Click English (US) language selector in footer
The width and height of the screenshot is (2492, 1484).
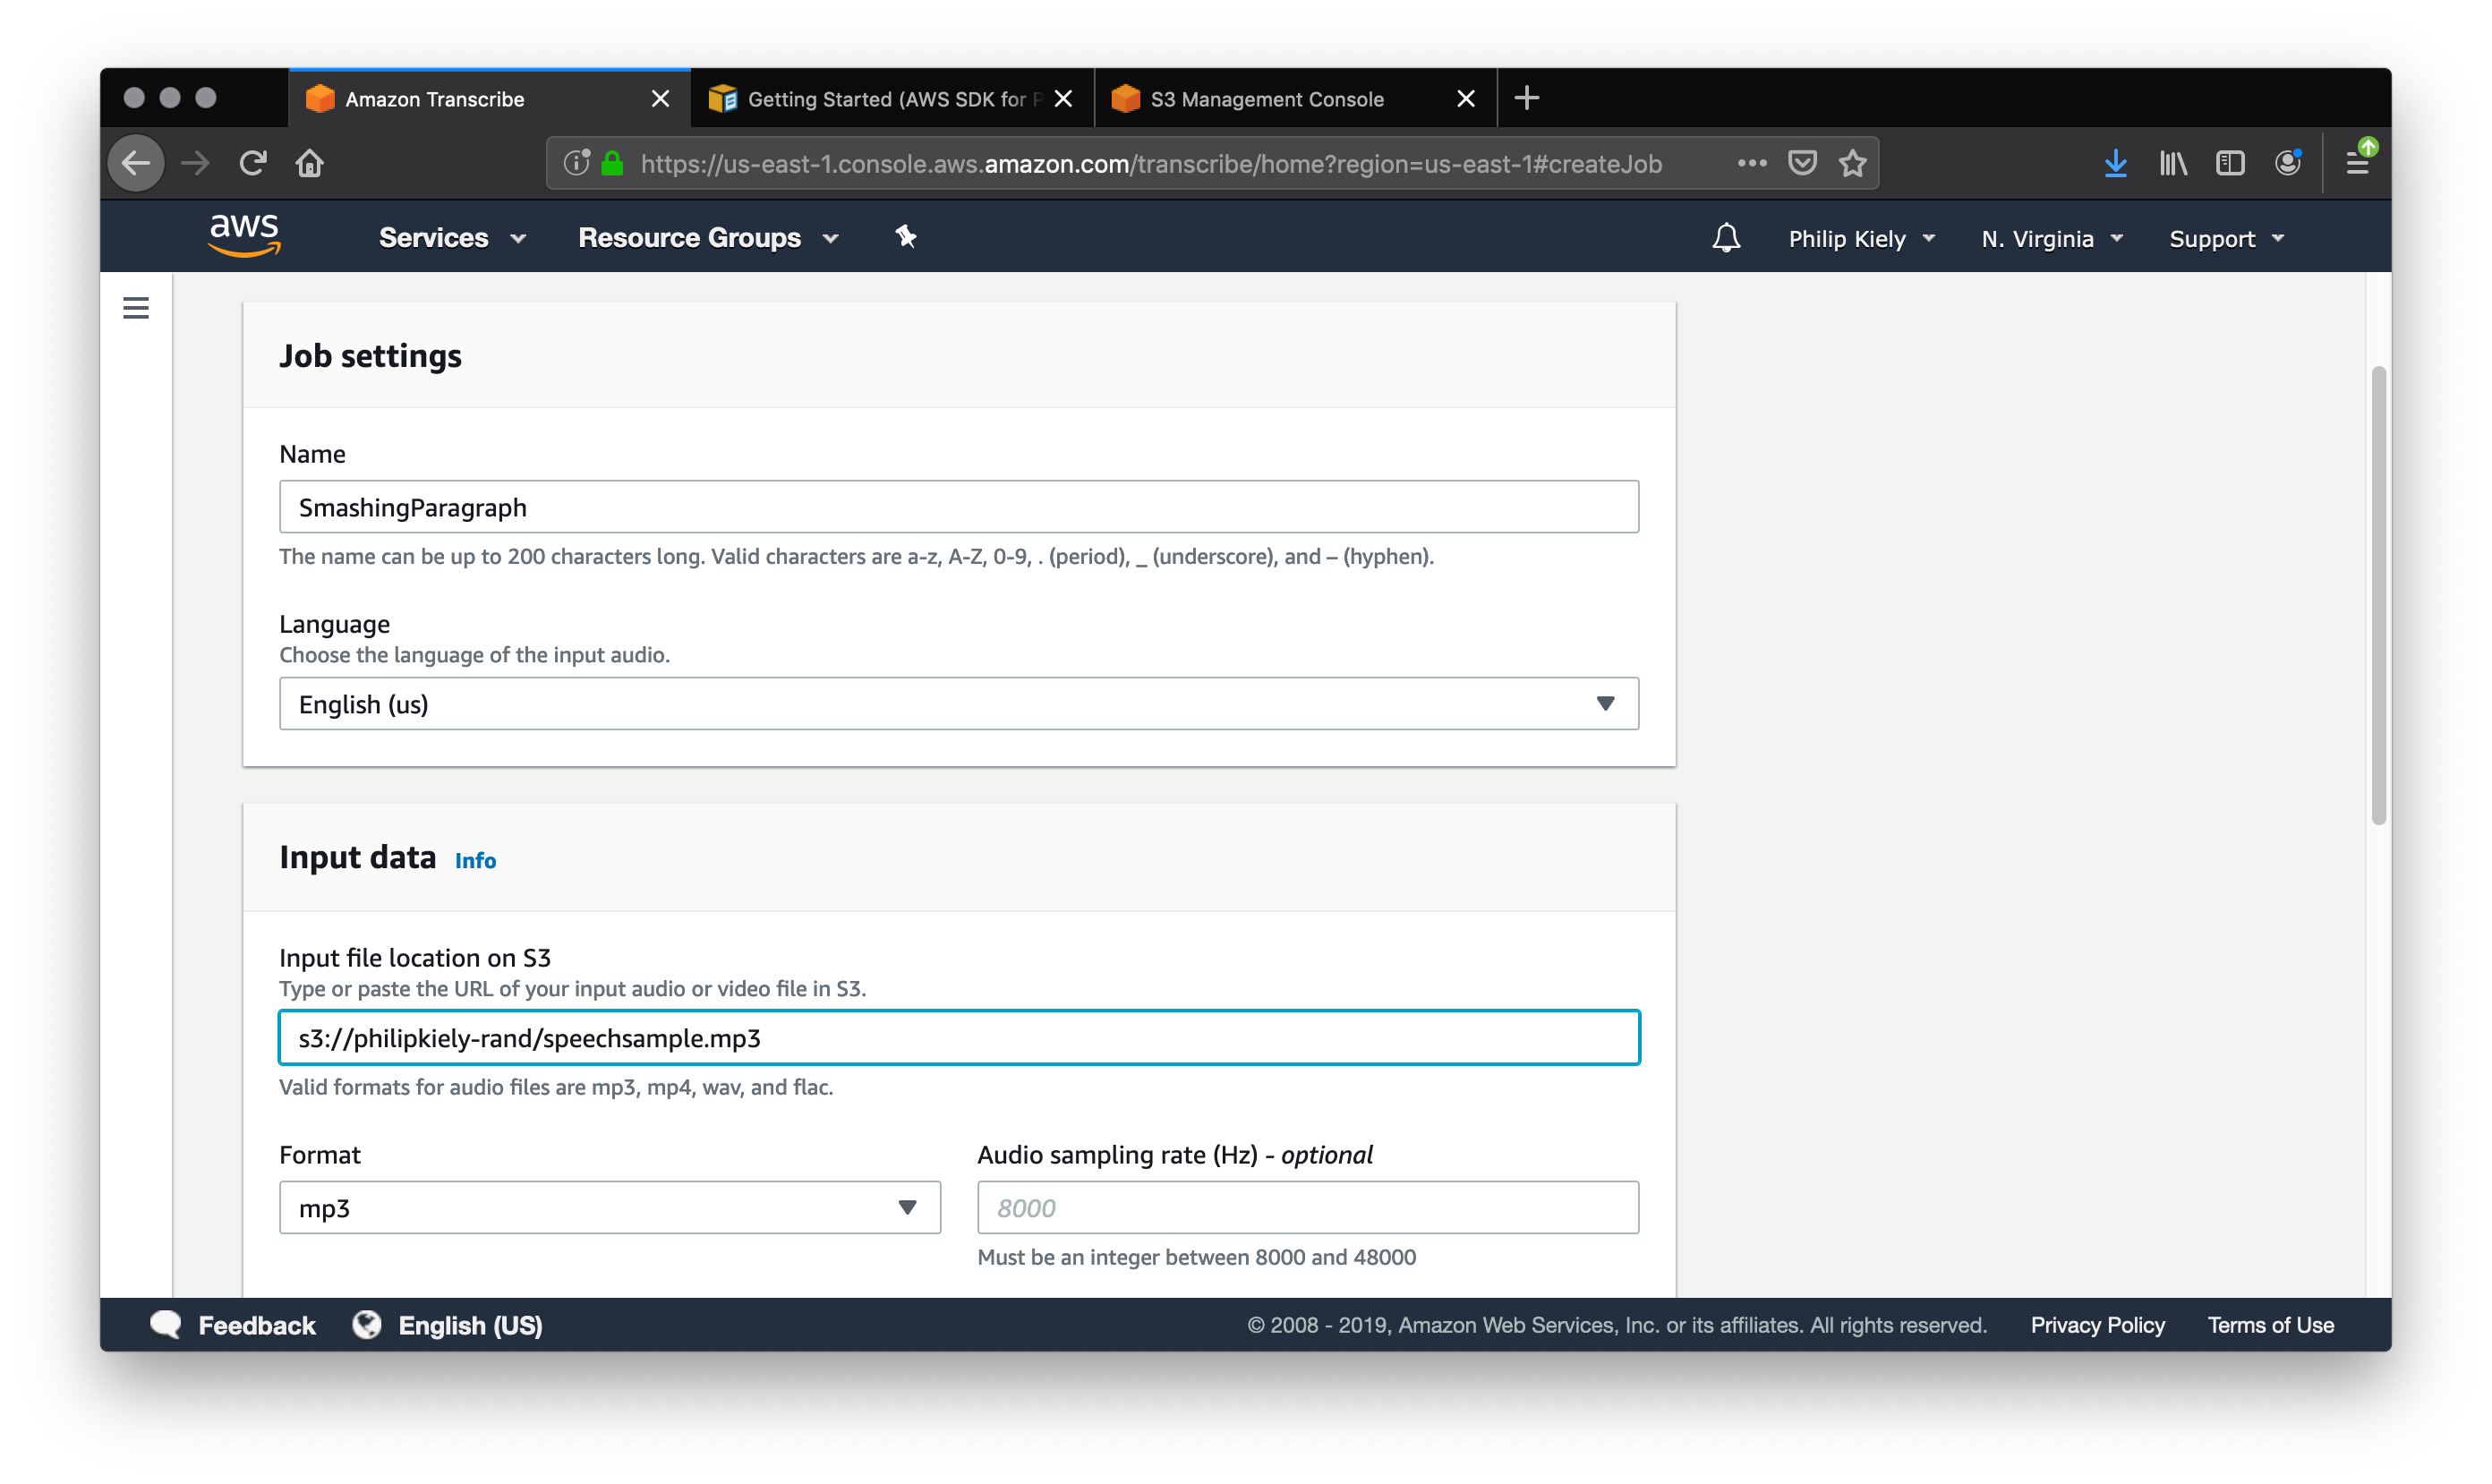[470, 1324]
